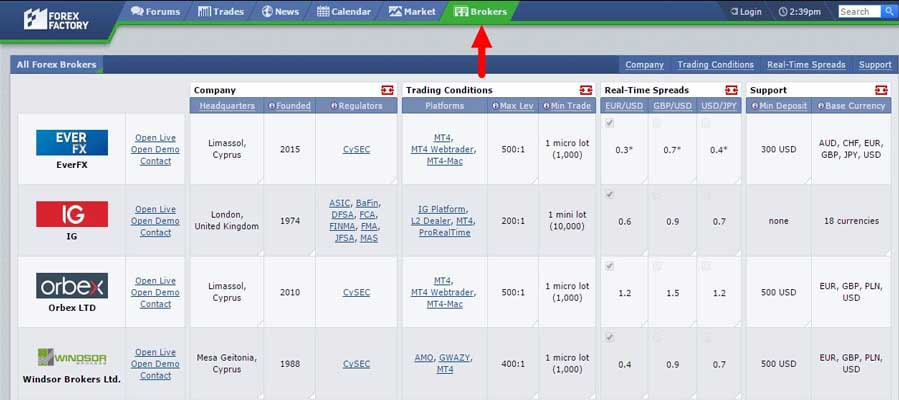The height and width of the screenshot is (400, 899).
Task: Toggle Orbex EUR/USD spread checkbox
Action: (609, 266)
